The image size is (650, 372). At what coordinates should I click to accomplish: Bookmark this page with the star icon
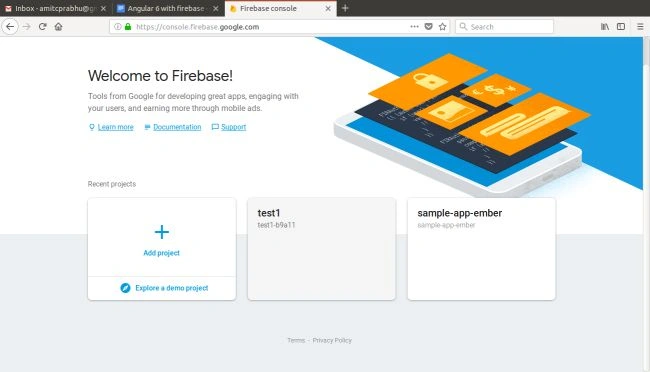[x=442, y=27]
